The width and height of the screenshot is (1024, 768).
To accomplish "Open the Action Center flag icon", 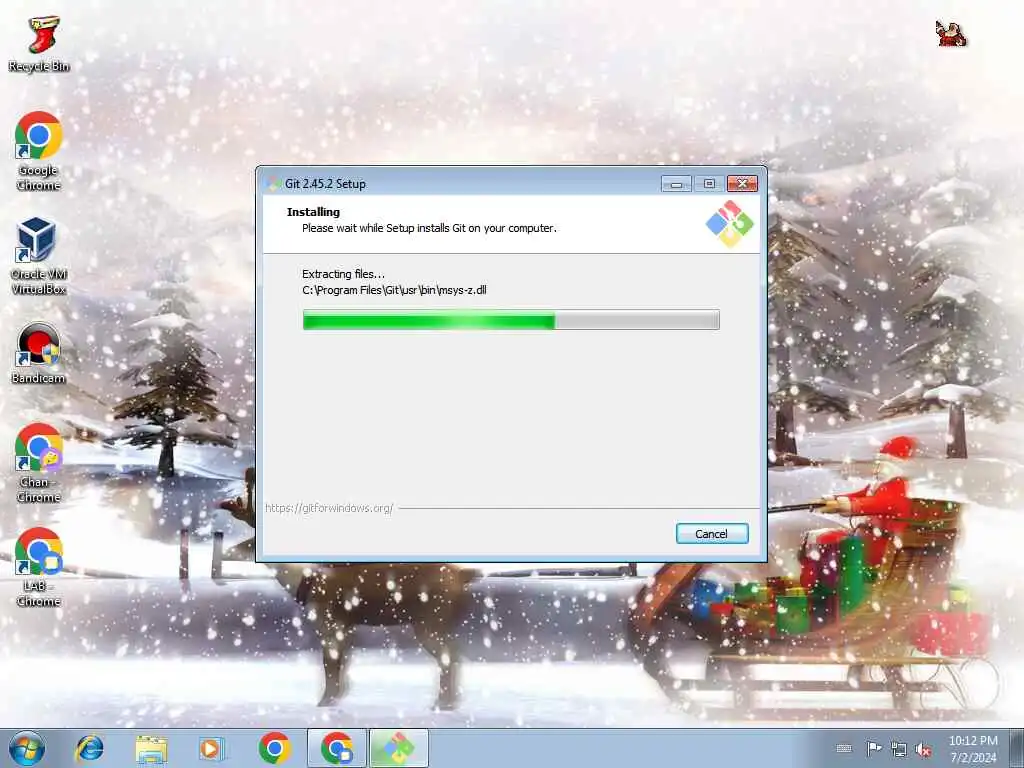I will (x=873, y=748).
